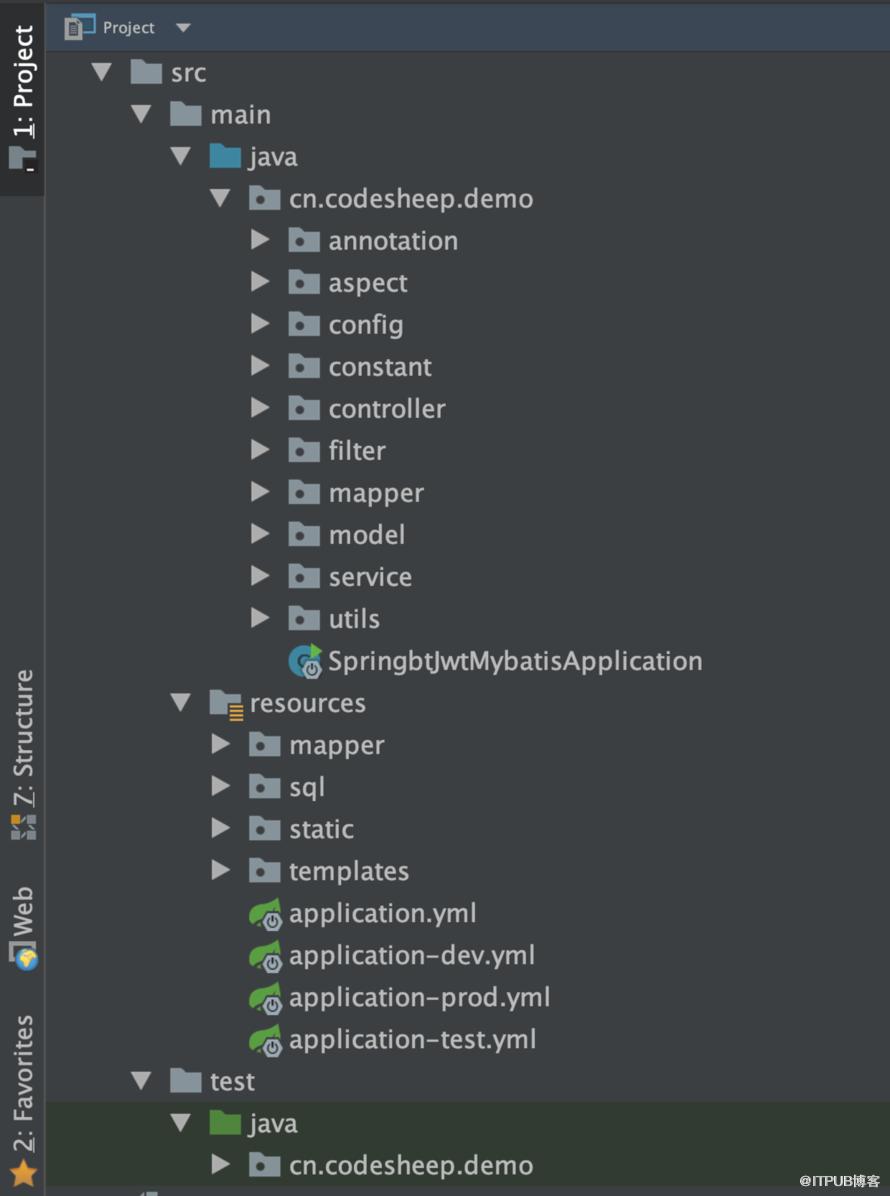Viewport: 890px width, 1196px height.
Task: Click the application-prod.yml Spring icon
Action: point(265,998)
